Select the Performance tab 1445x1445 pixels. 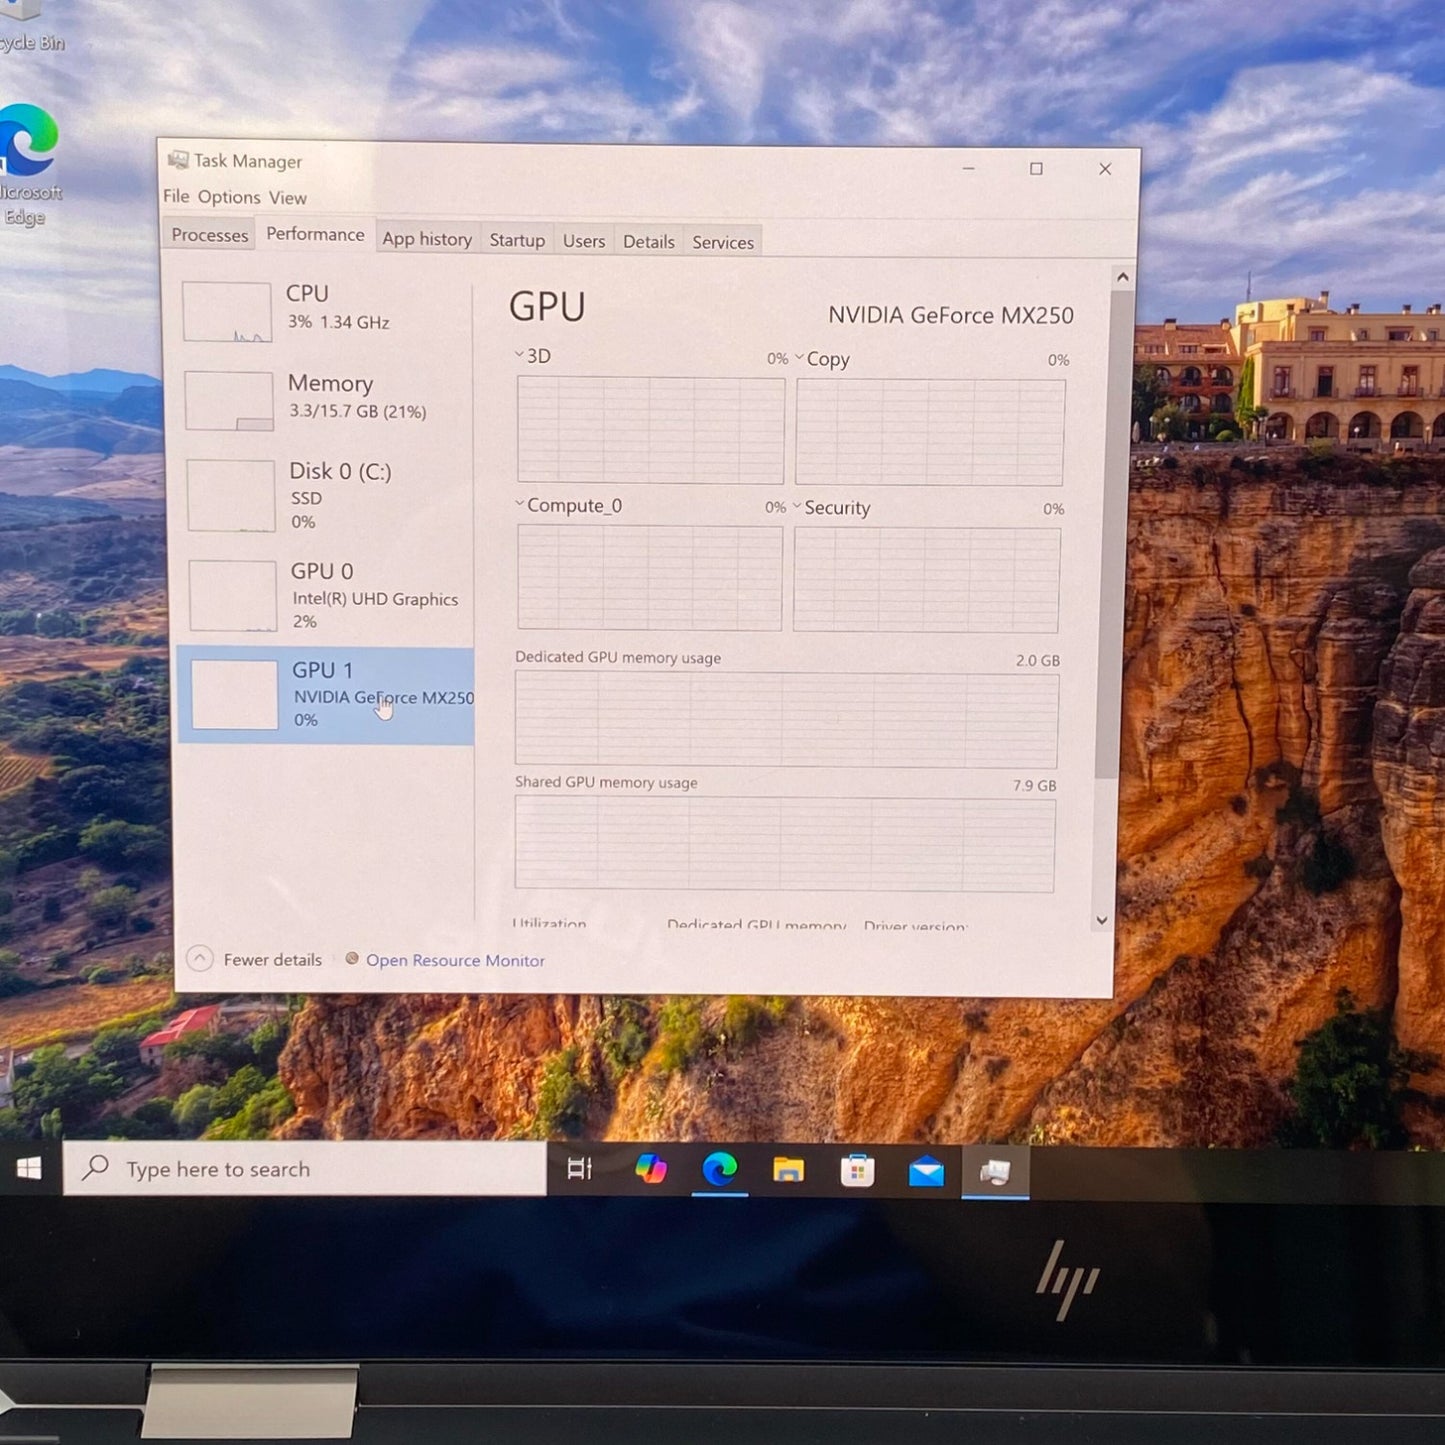pos(315,234)
